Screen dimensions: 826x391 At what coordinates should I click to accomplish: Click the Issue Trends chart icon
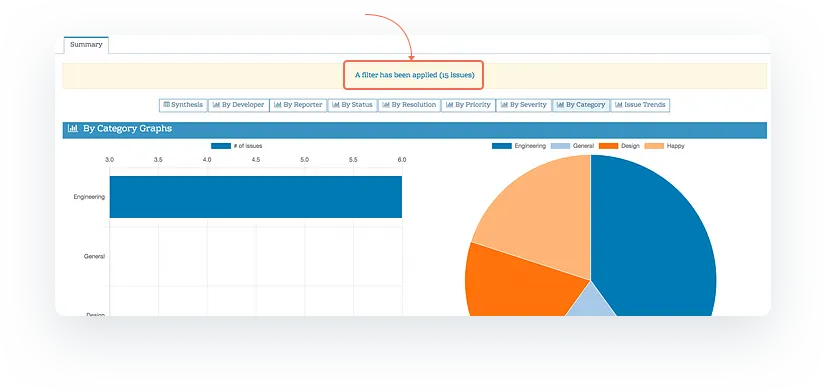[x=619, y=105]
